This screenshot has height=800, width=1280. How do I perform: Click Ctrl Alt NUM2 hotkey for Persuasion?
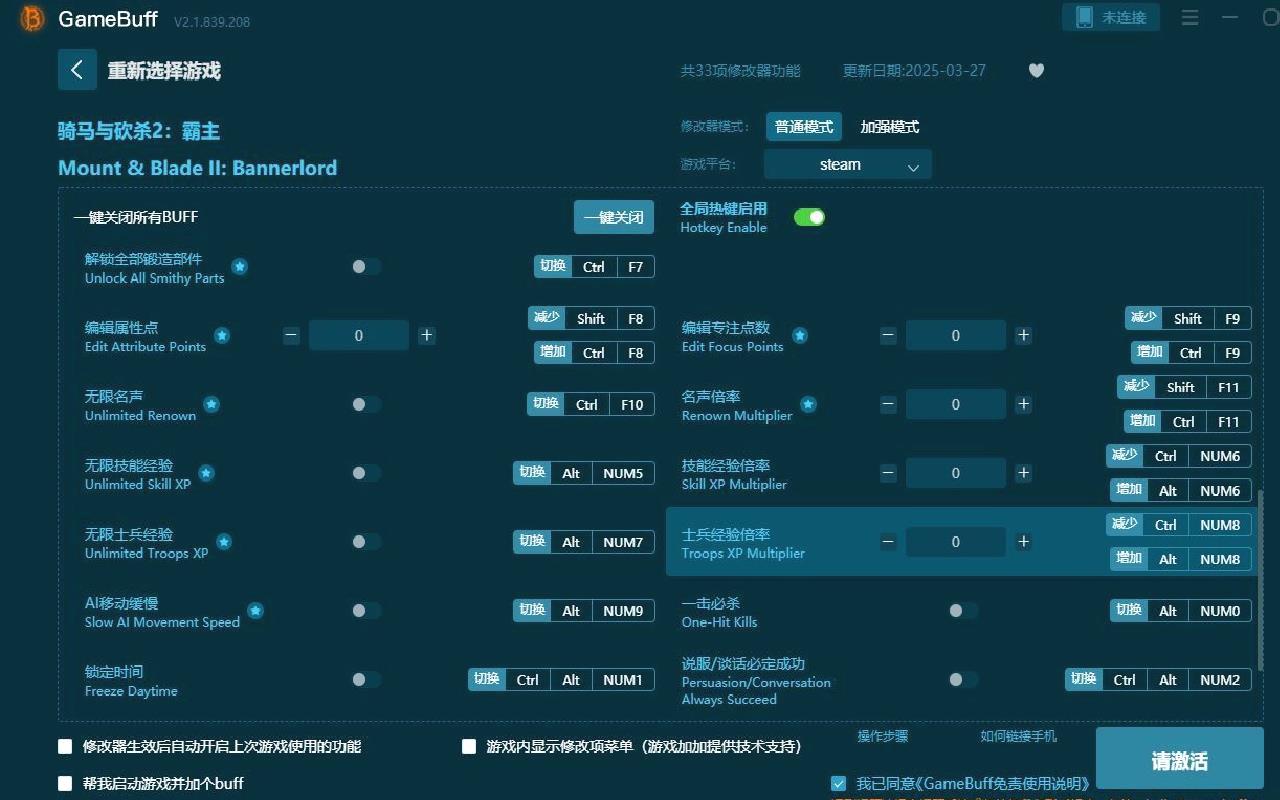(x=1158, y=680)
